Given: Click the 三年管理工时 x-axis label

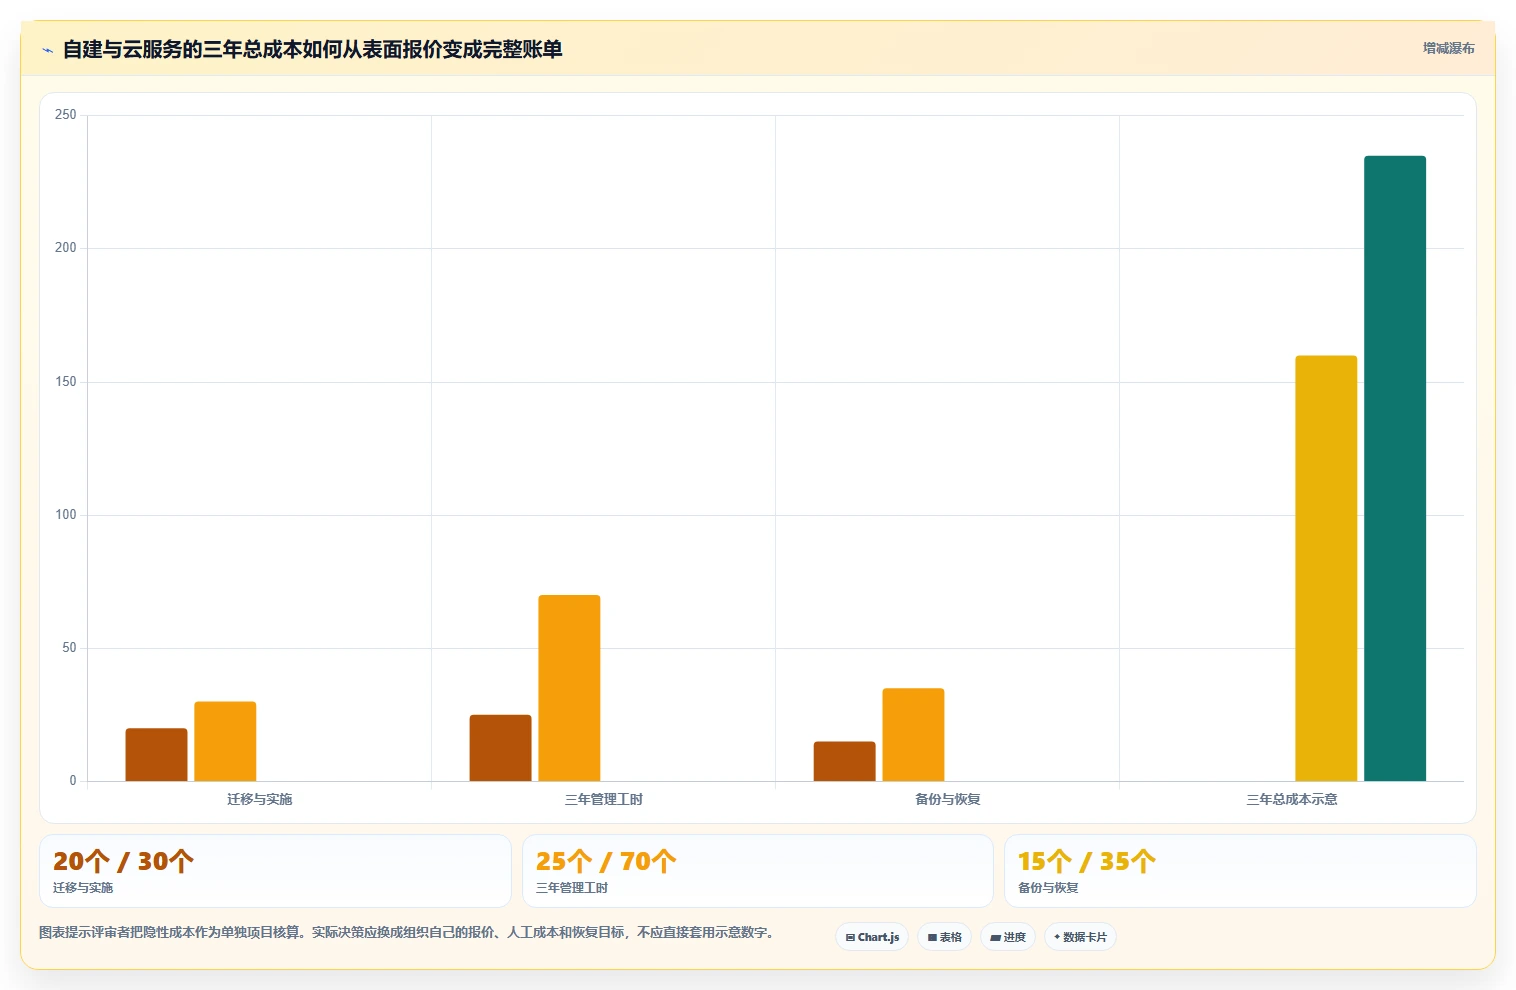Looking at the screenshot, I should [603, 799].
